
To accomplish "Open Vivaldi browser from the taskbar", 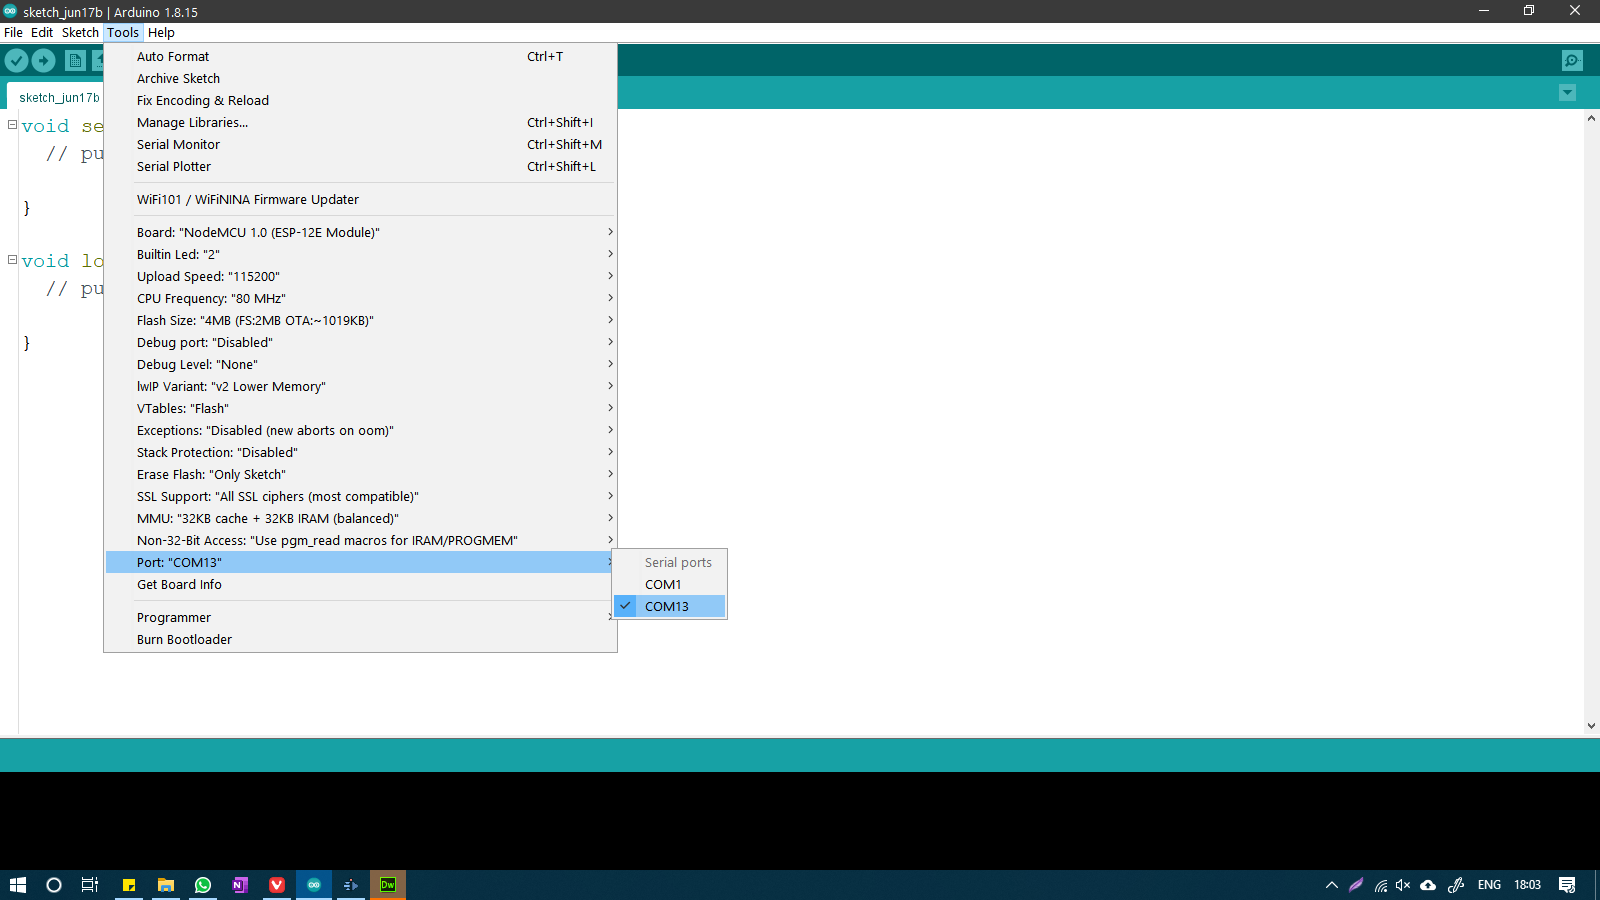I will tap(277, 885).
